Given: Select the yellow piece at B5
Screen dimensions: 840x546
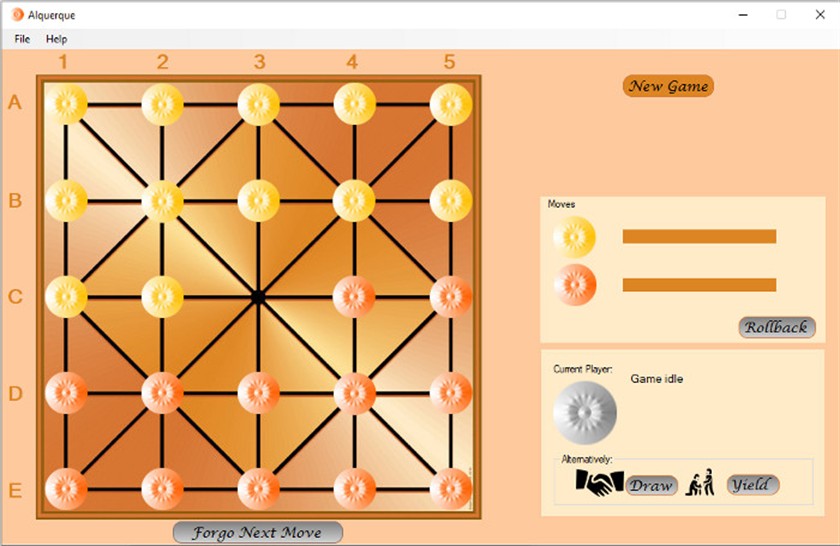Looking at the screenshot, I should point(451,200).
